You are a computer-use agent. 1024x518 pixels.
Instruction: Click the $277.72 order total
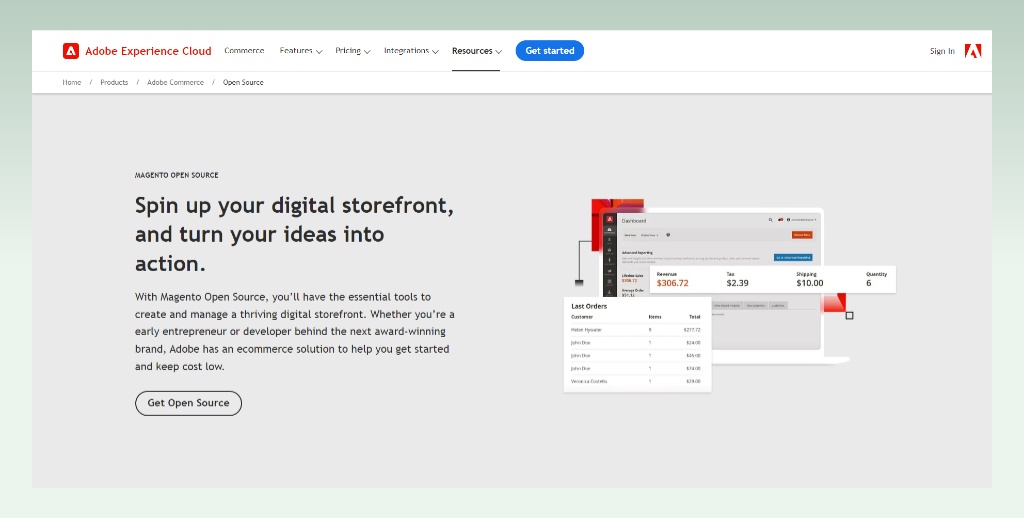click(692, 330)
